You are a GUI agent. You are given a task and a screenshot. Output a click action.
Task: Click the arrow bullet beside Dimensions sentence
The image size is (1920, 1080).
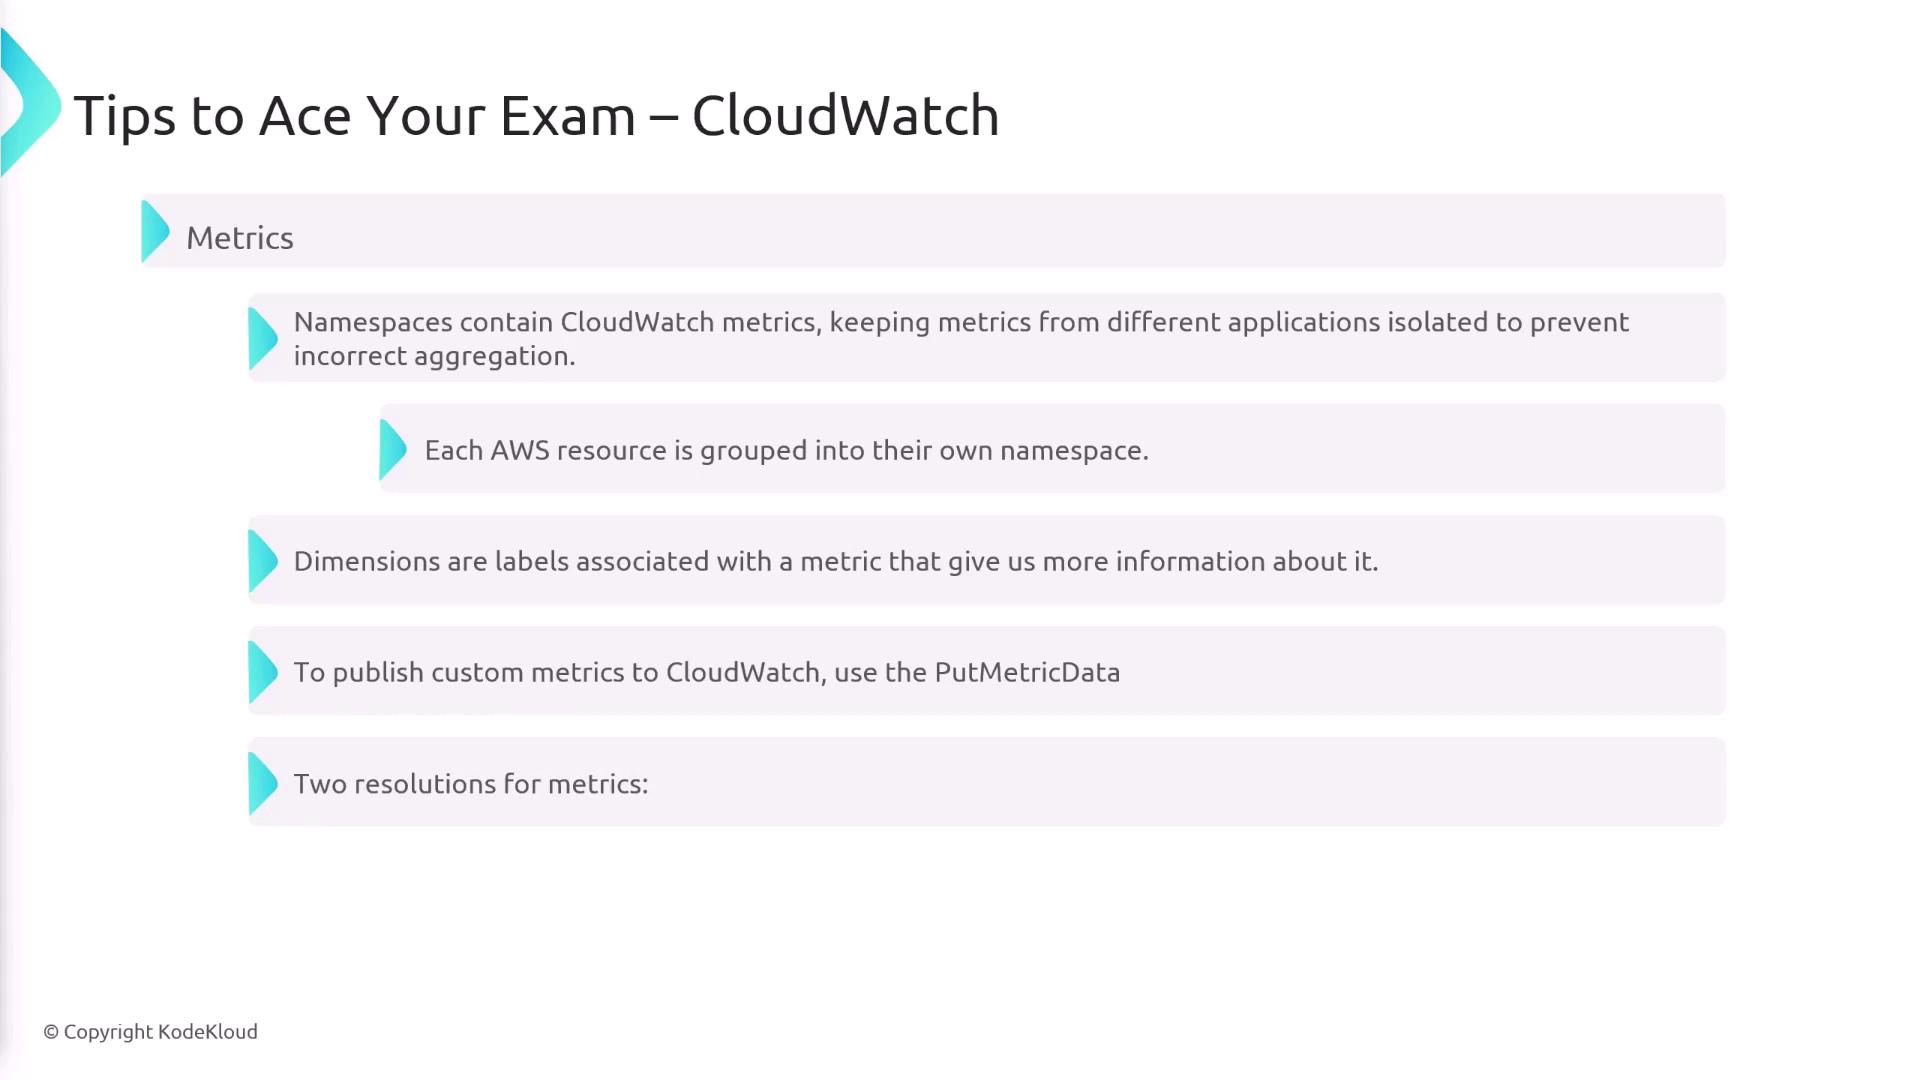coord(262,560)
